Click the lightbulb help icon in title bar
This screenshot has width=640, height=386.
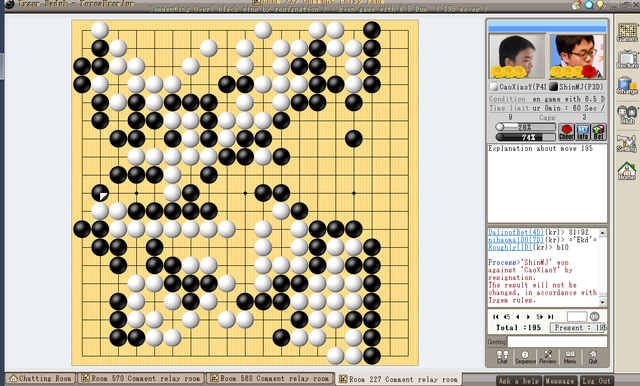click(601, 5)
